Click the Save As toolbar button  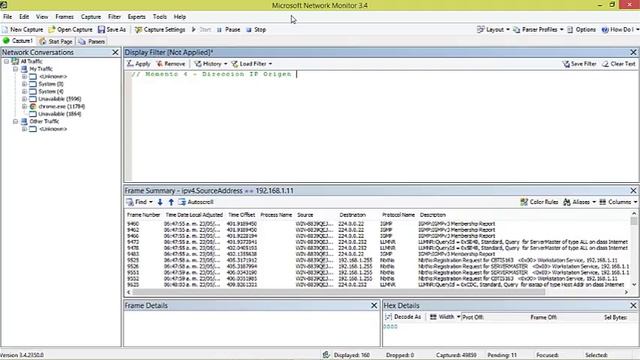[112, 29]
